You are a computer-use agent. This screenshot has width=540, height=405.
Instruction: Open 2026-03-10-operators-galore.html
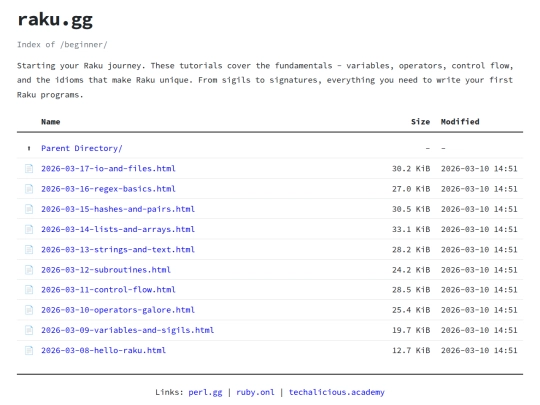118,310
